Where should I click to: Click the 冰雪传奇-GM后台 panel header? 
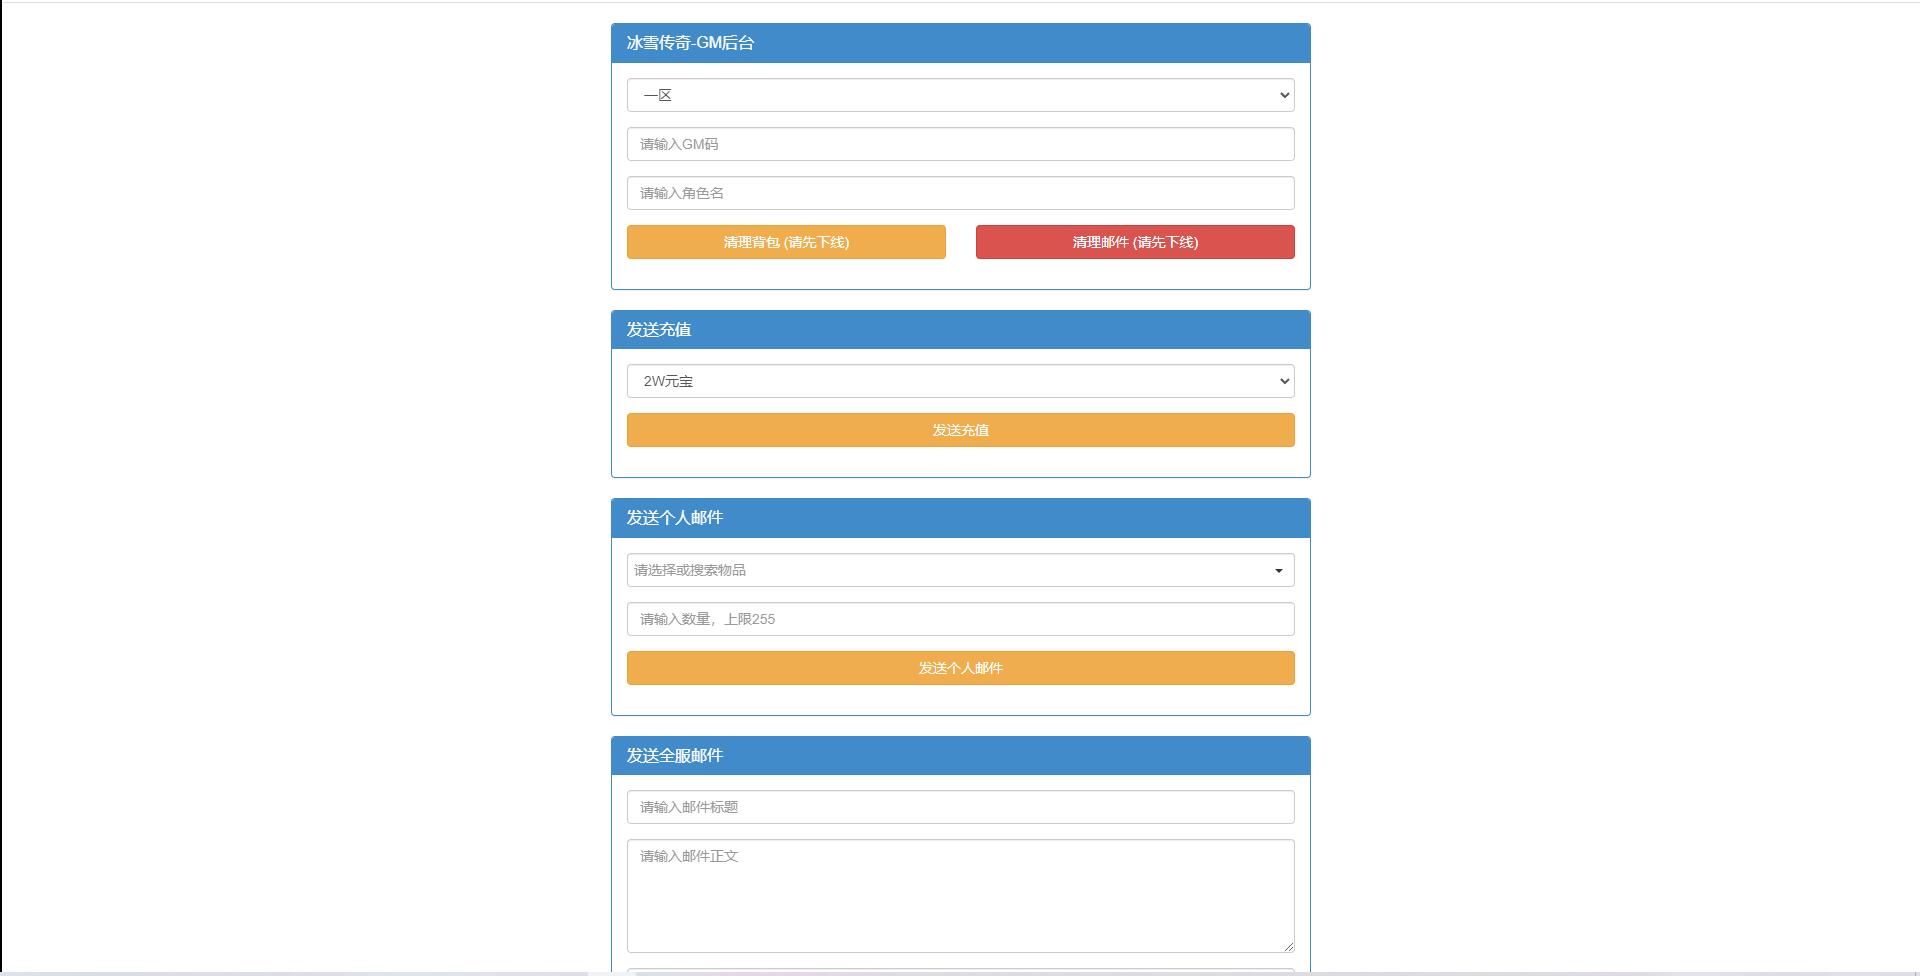960,43
